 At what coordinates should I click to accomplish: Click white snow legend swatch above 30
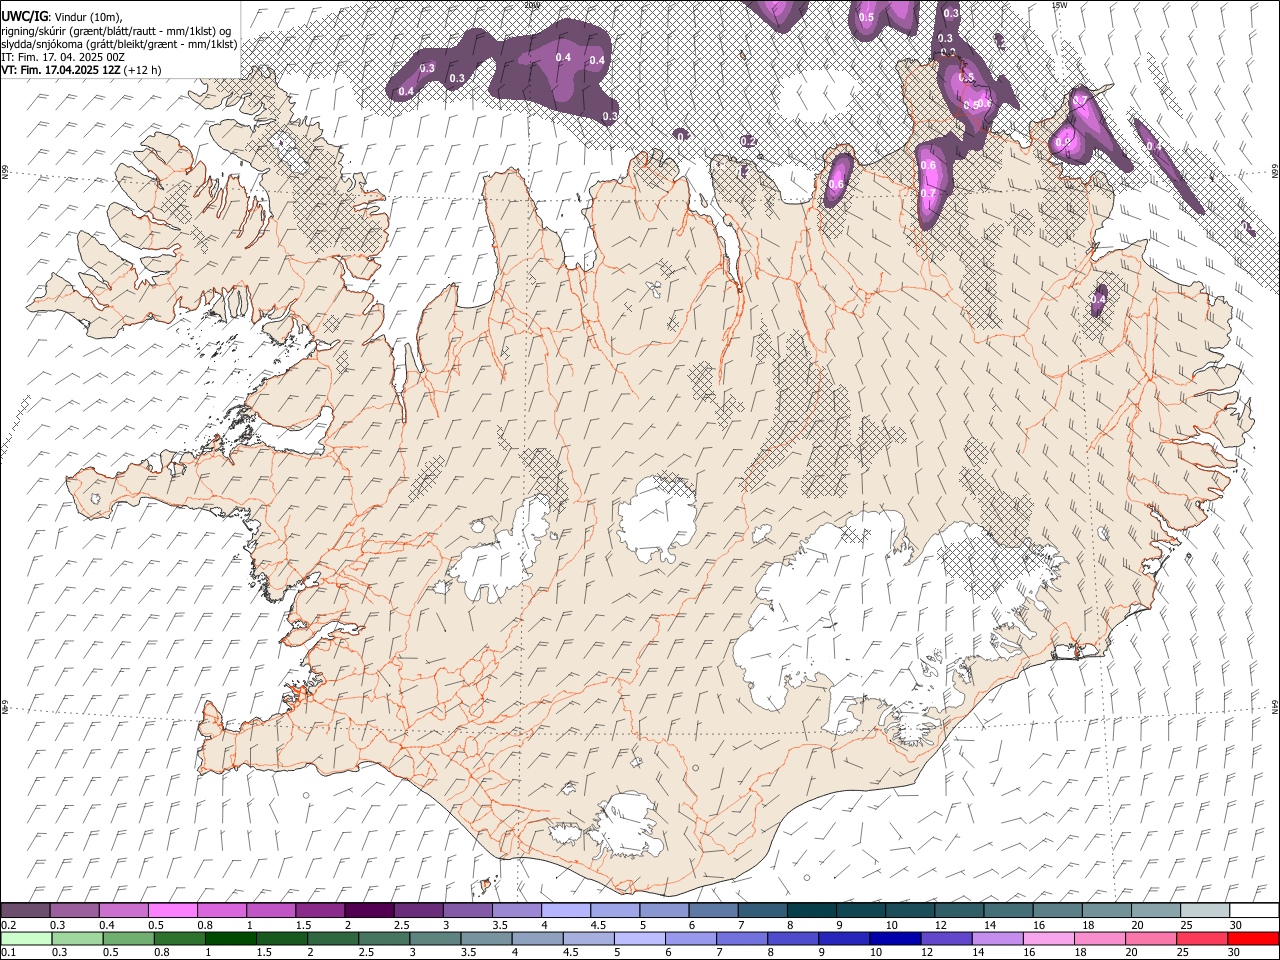coord(1254,911)
